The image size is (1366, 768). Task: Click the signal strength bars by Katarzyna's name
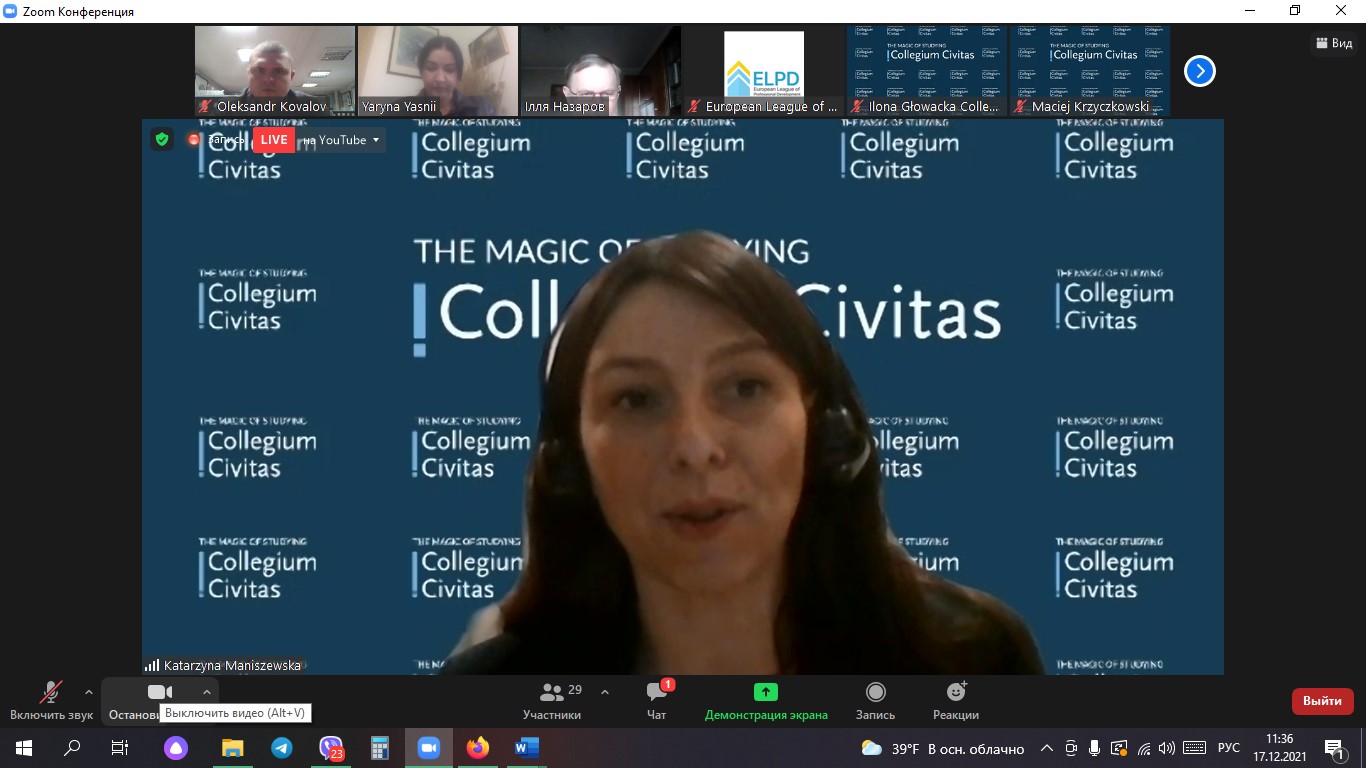click(x=152, y=665)
